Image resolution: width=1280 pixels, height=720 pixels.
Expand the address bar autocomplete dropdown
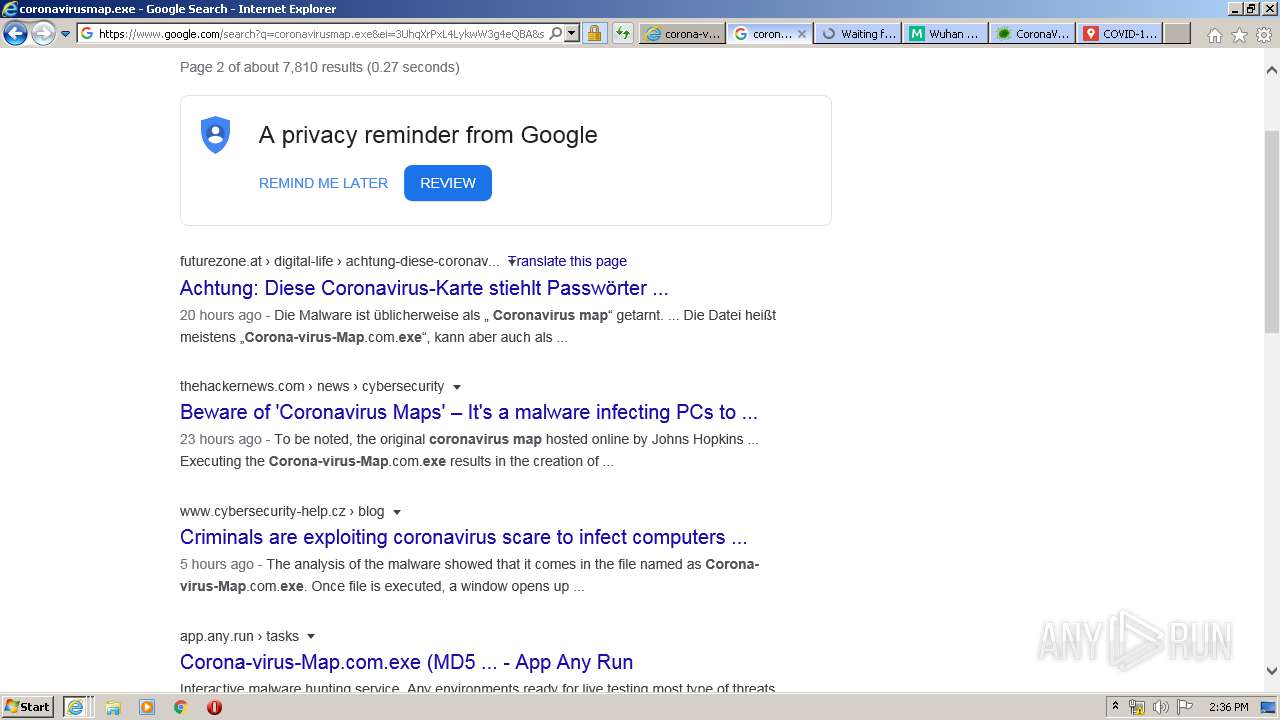(x=572, y=33)
